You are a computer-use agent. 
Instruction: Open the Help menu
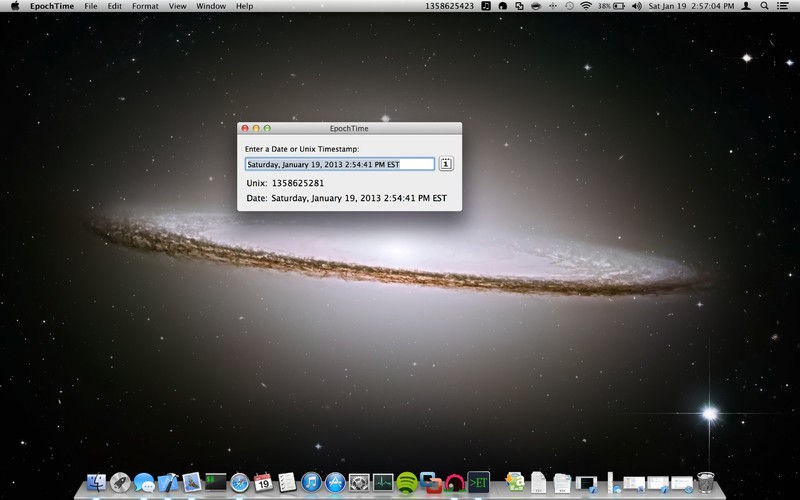(244, 6)
